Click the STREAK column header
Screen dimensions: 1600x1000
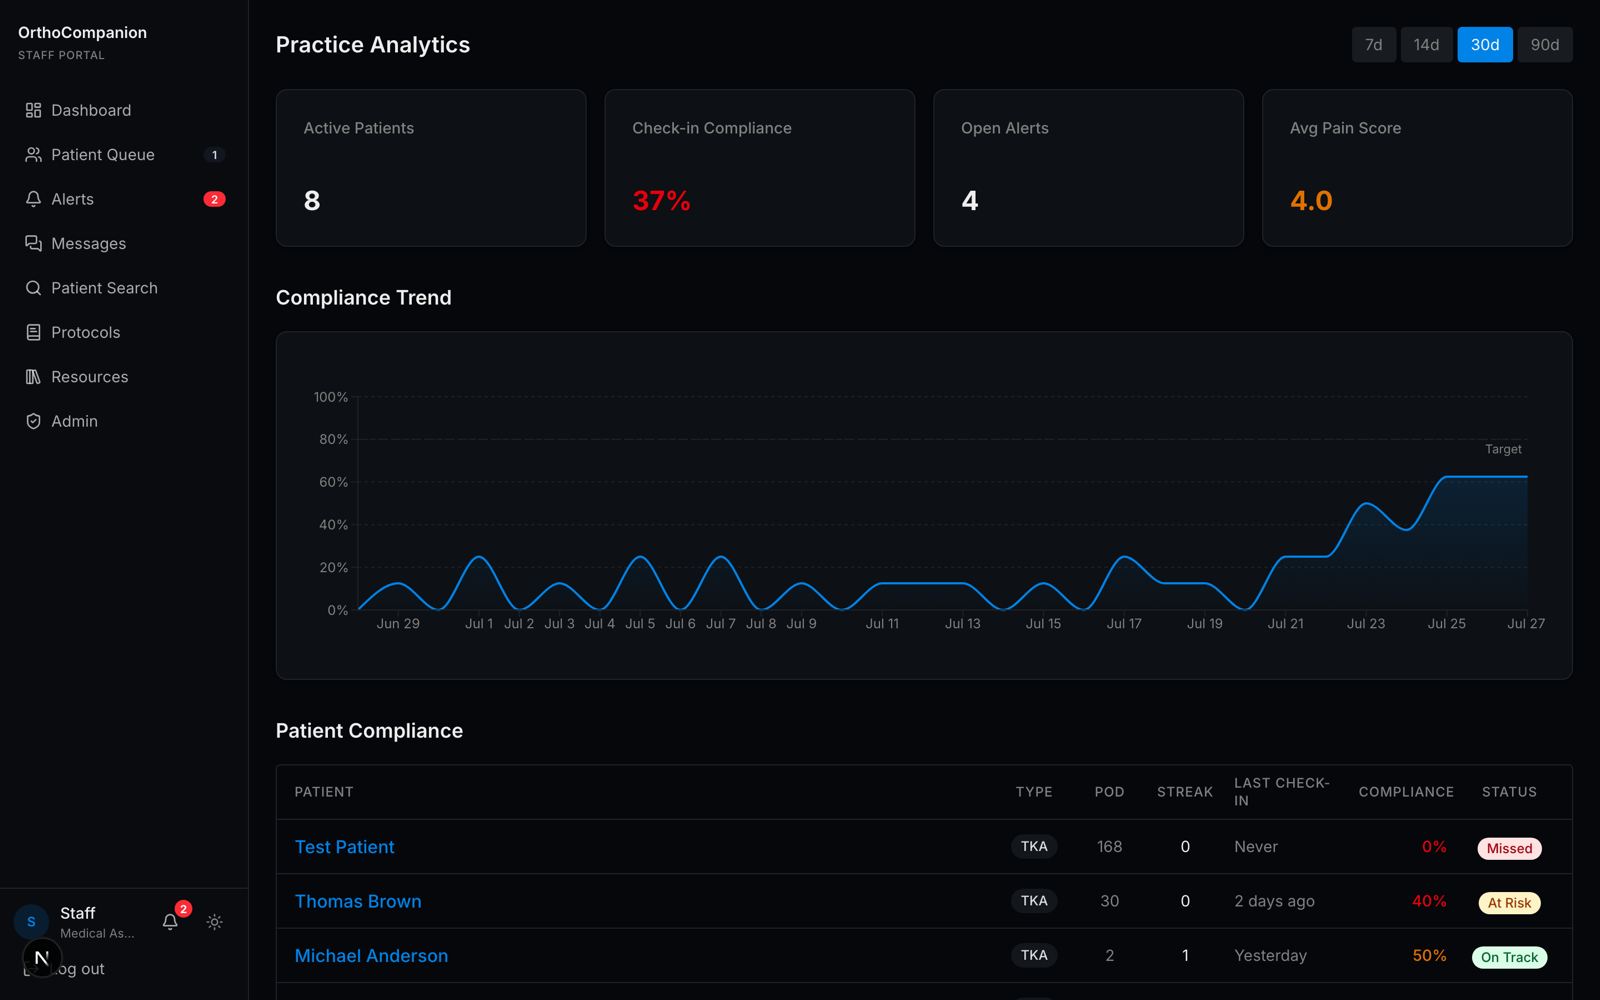[x=1185, y=792]
